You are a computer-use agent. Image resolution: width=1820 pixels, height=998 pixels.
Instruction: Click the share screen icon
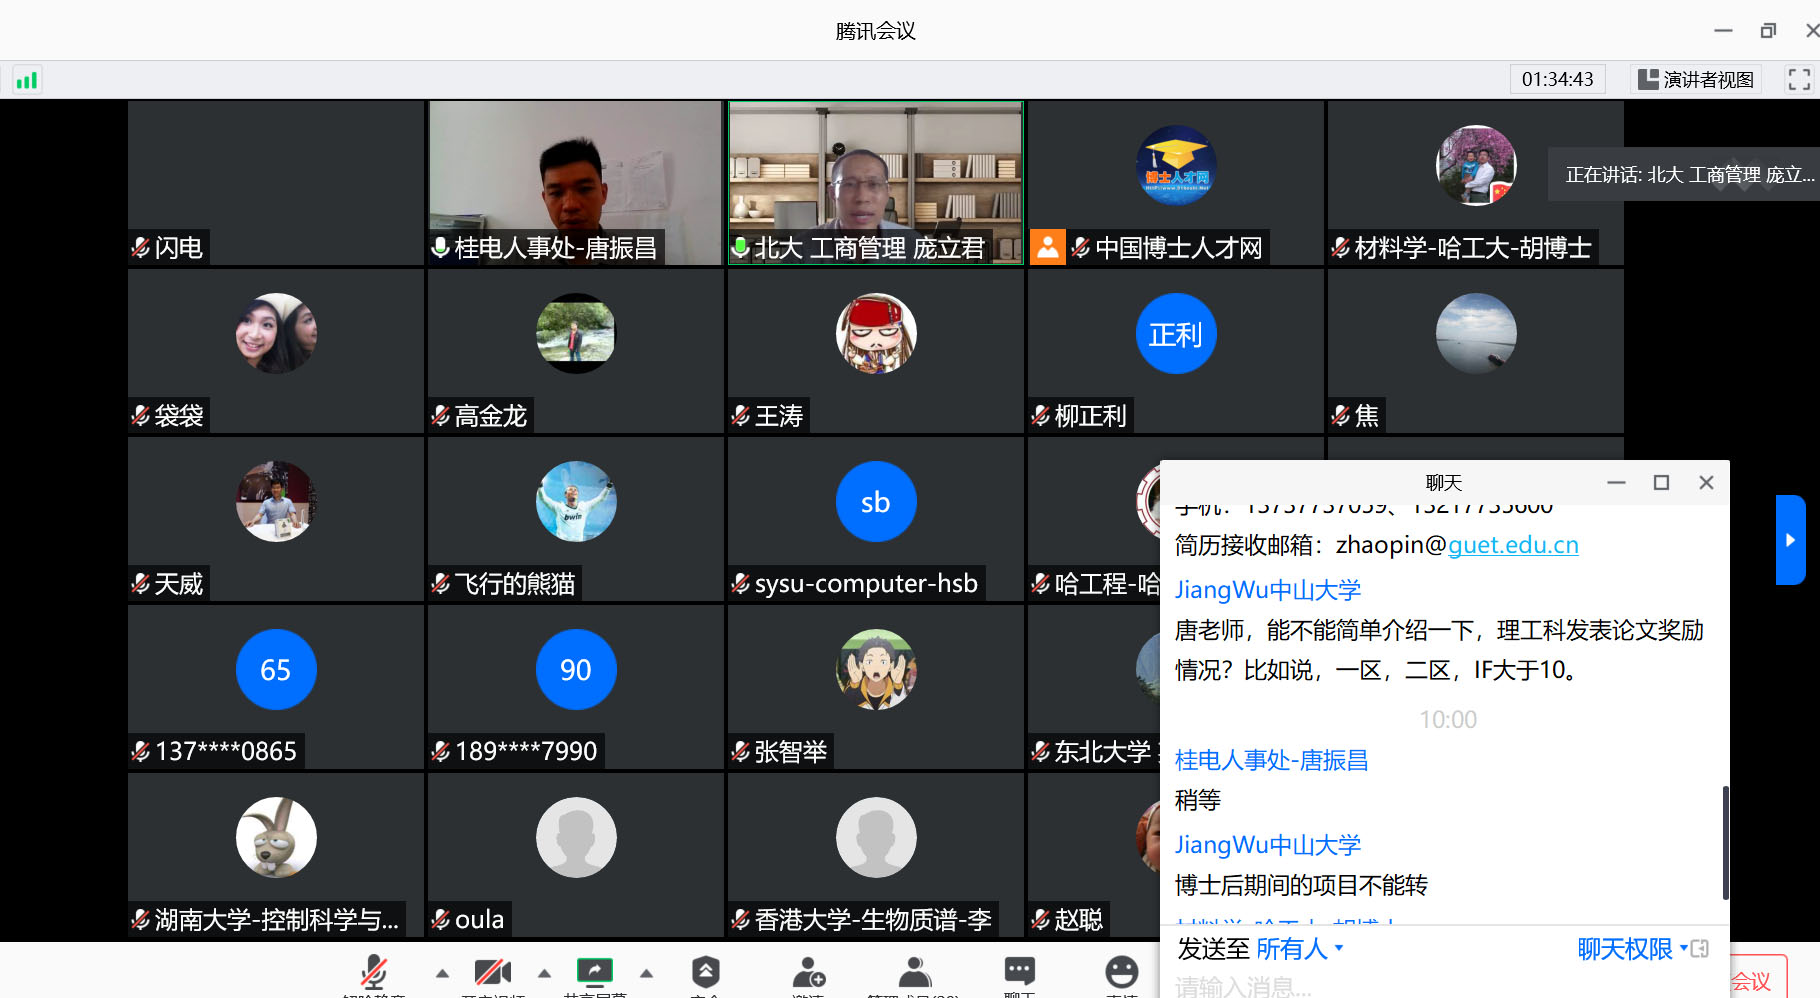(x=594, y=971)
